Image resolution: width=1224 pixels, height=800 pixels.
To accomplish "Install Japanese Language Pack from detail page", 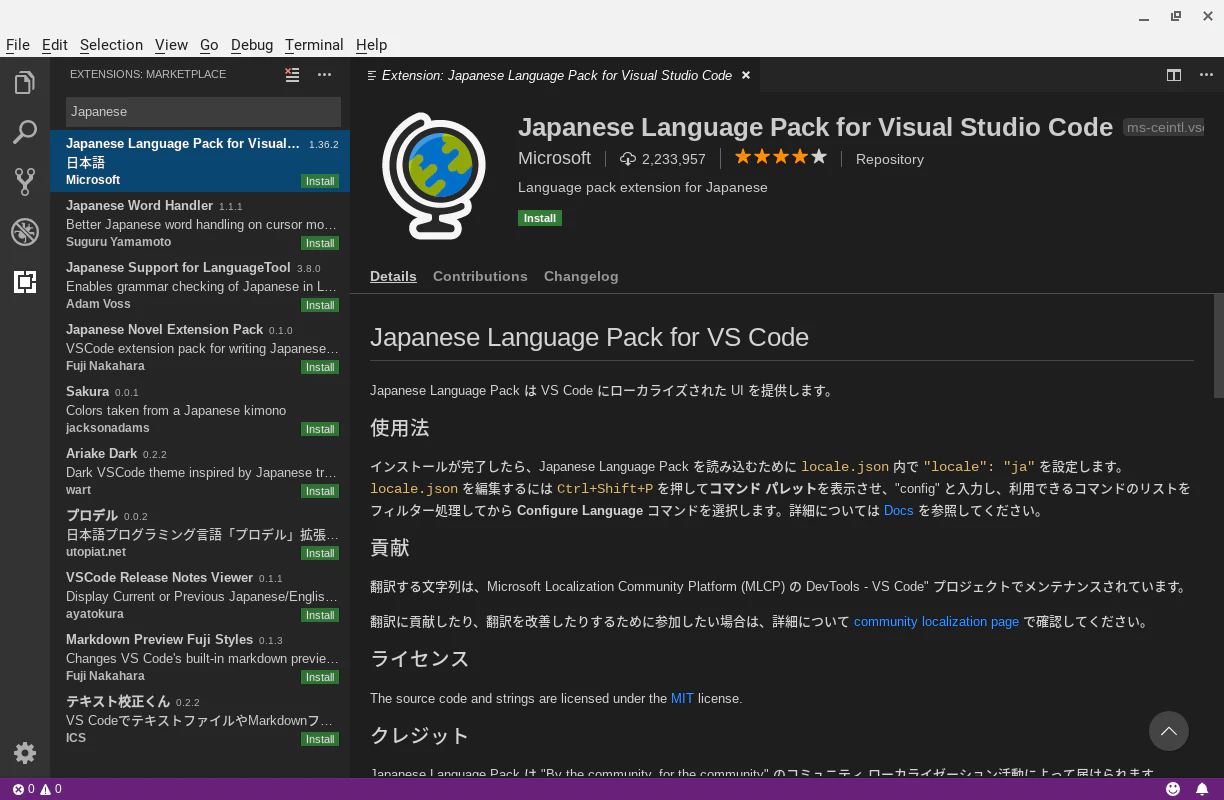I will coord(540,218).
